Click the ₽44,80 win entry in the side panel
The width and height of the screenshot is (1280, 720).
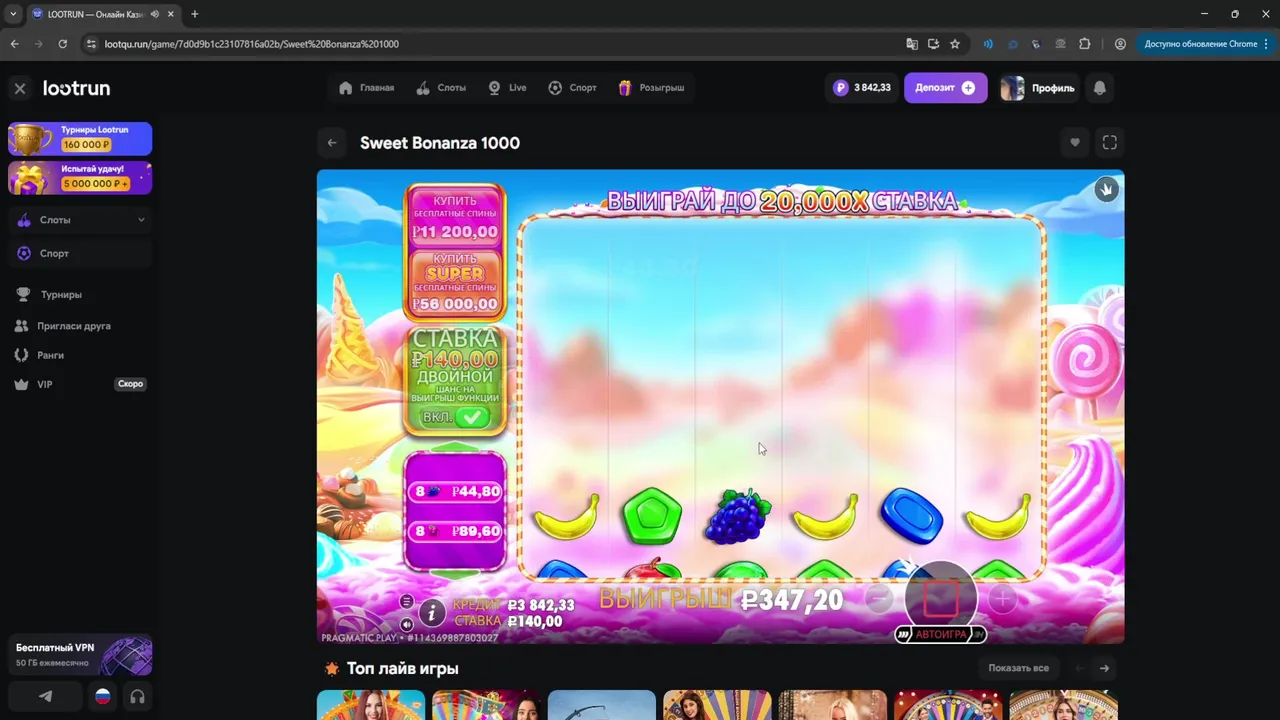[x=455, y=492]
